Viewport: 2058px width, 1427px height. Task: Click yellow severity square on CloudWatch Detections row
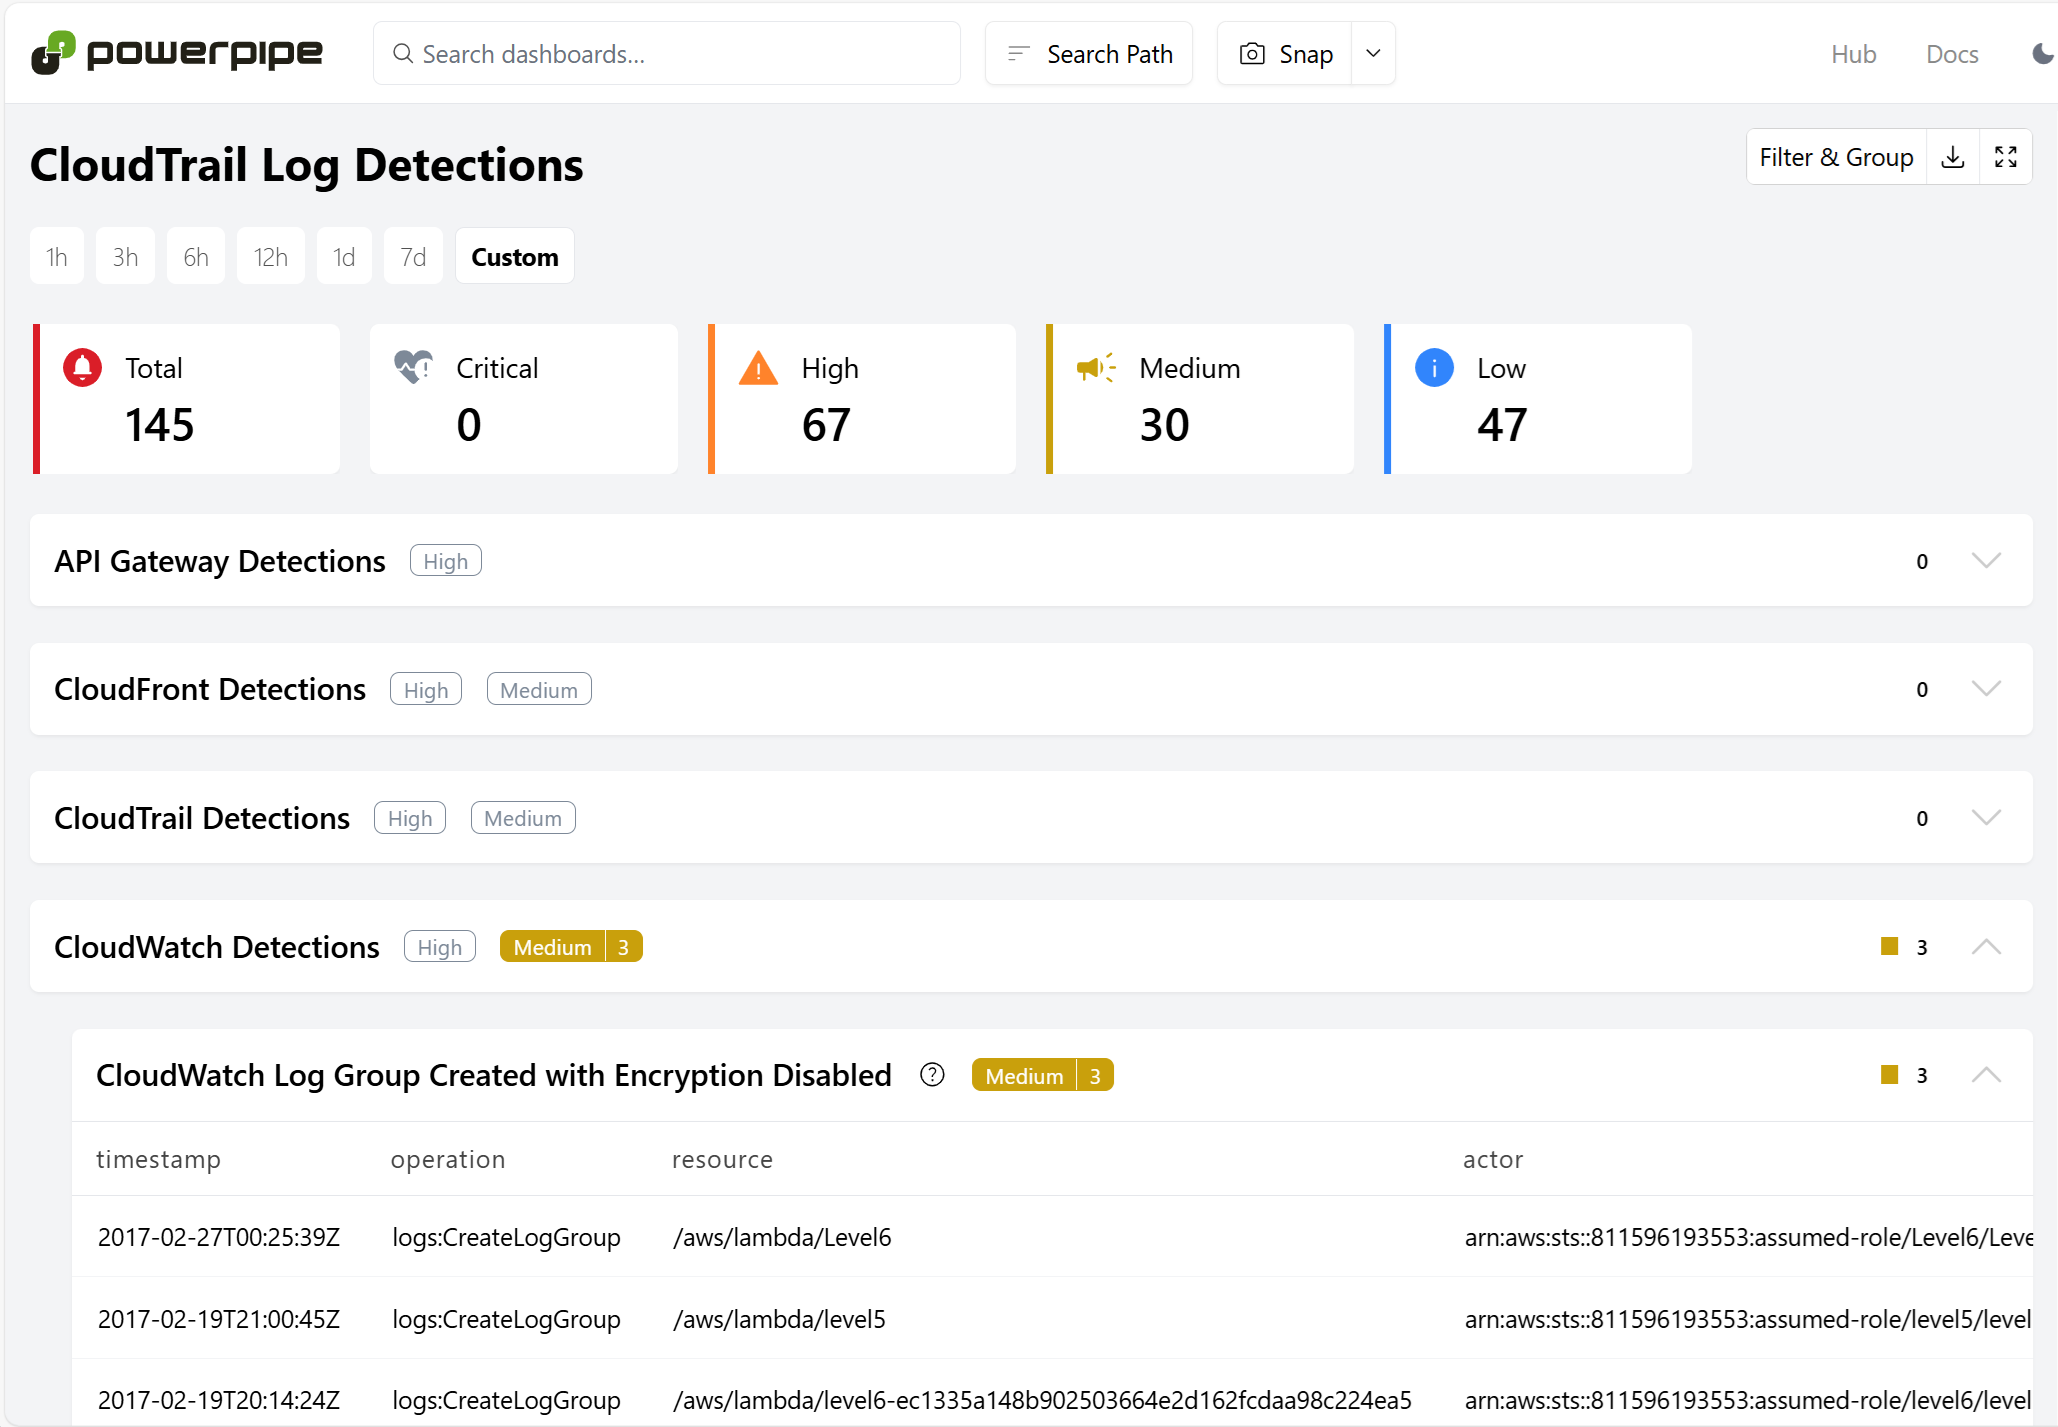click(x=1889, y=946)
